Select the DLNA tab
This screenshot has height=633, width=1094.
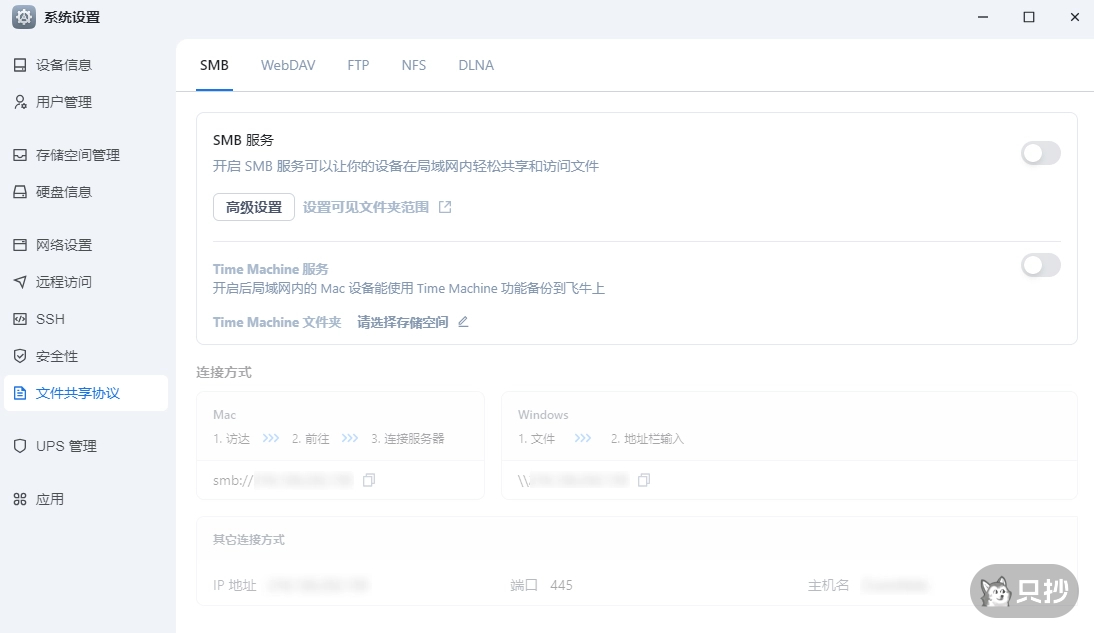[476, 65]
